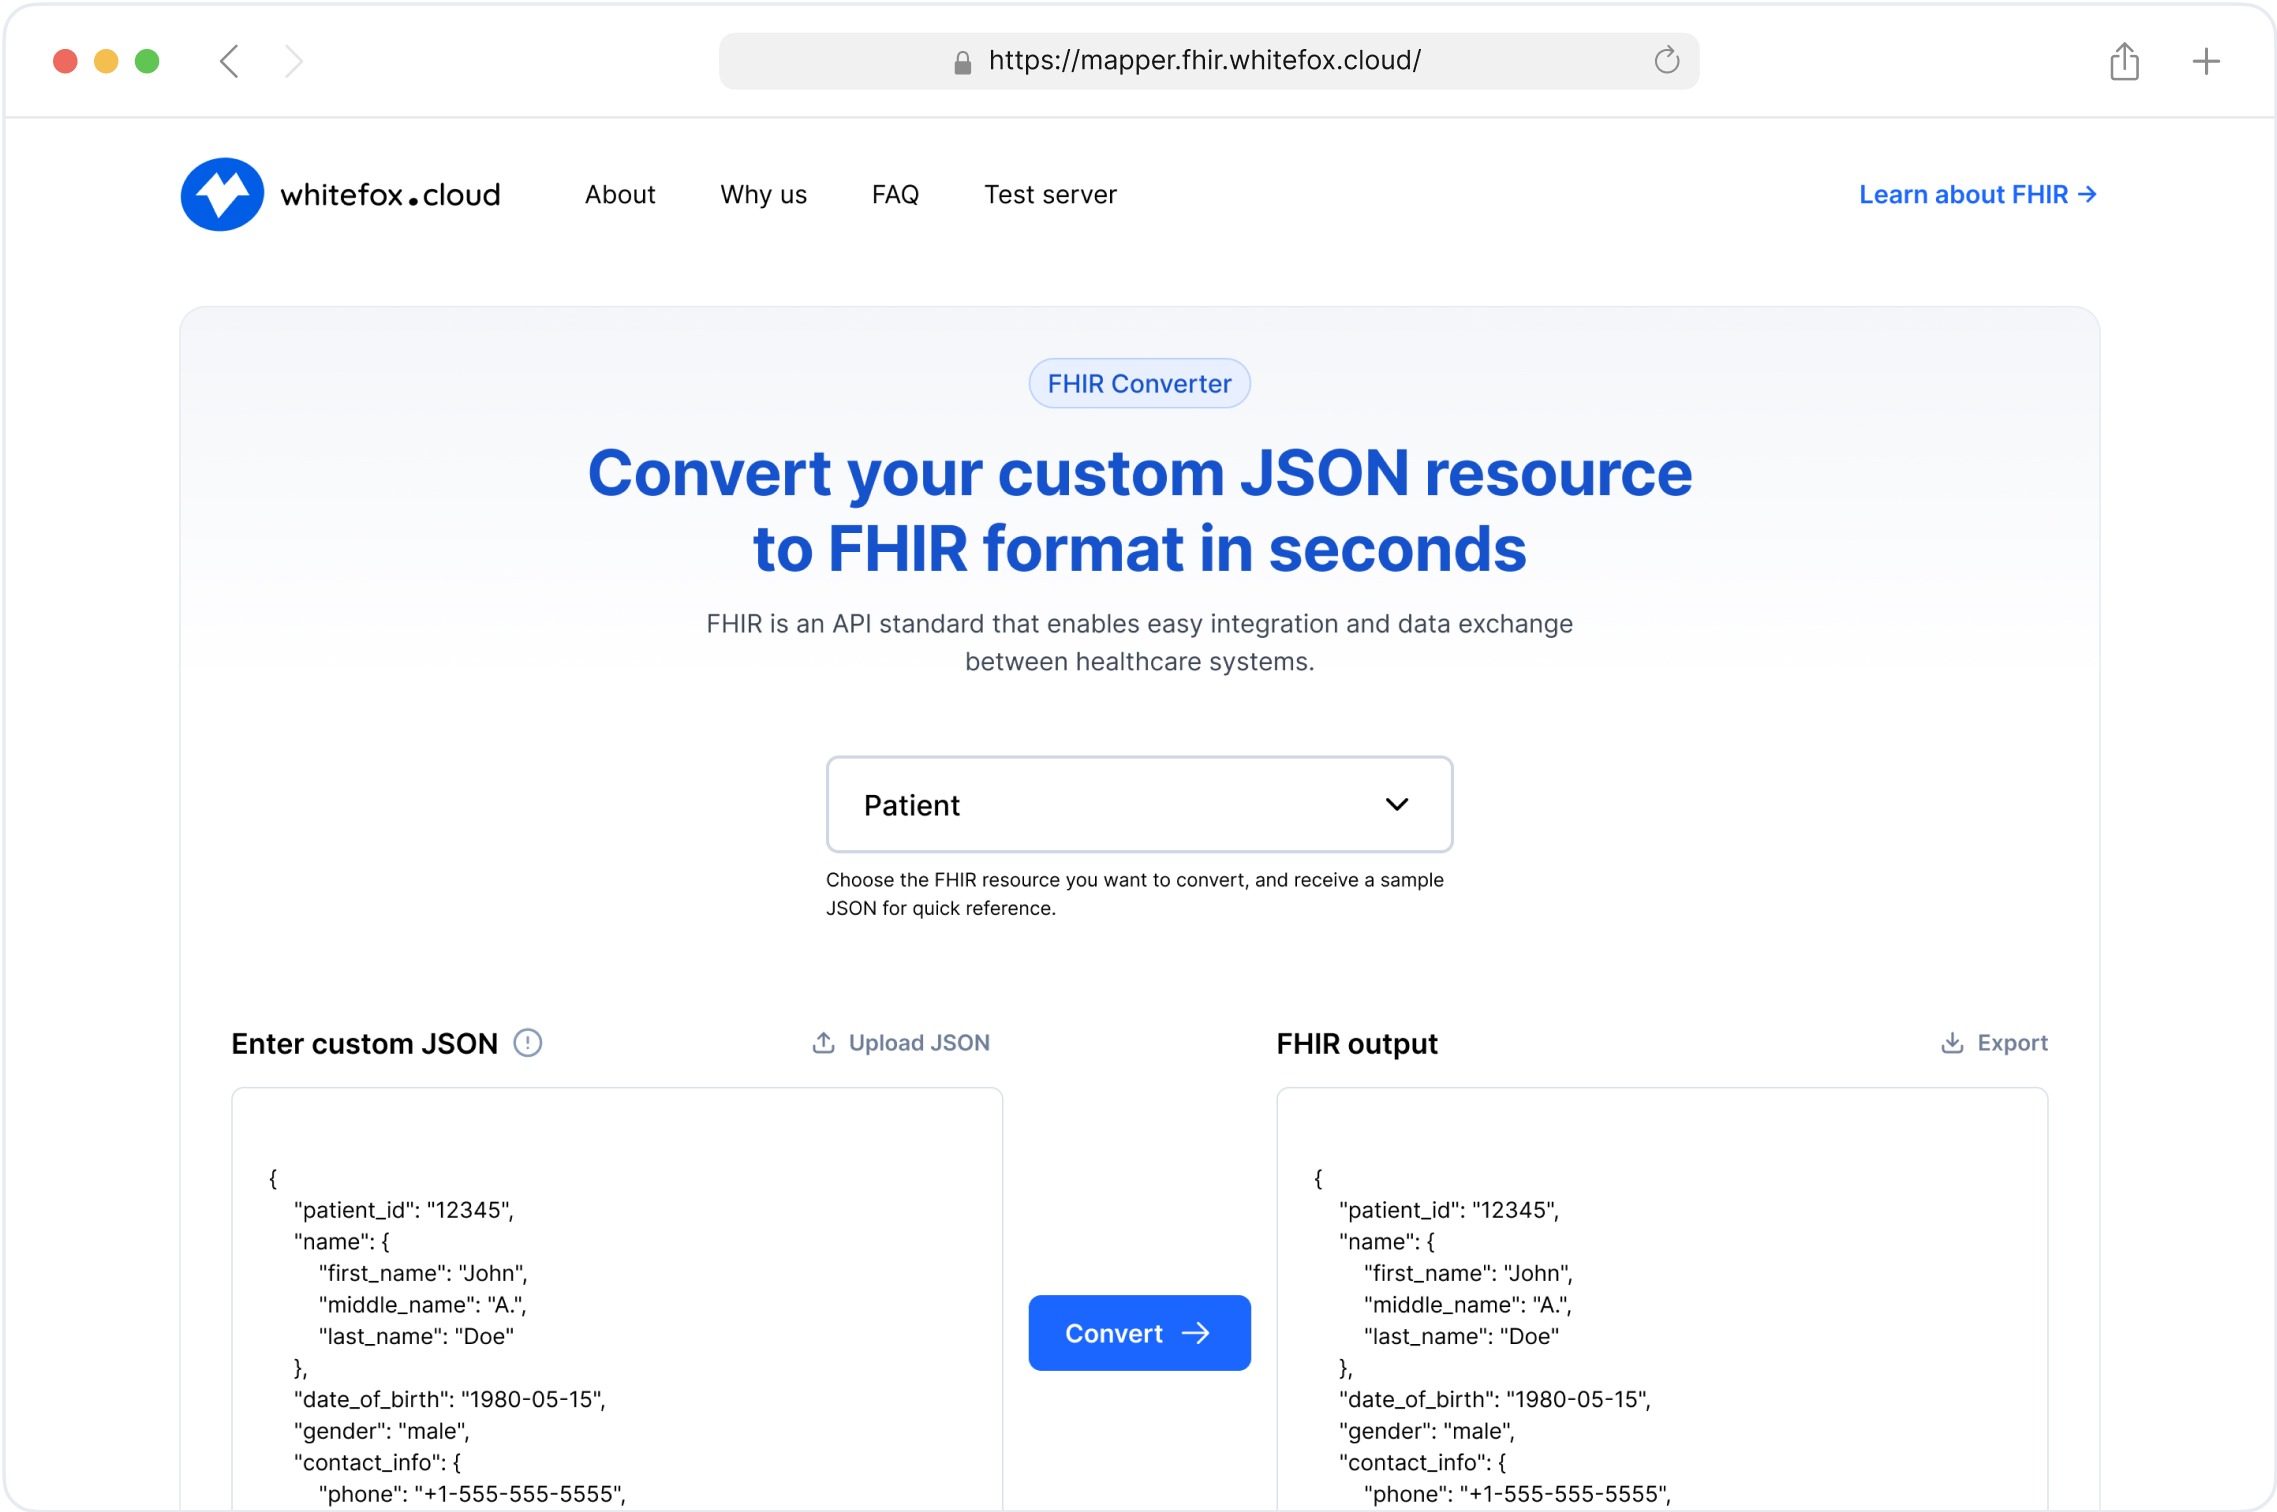Click the FHIR Converter badge
This screenshot has height=1512, width=2277.
pos(1139,384)
